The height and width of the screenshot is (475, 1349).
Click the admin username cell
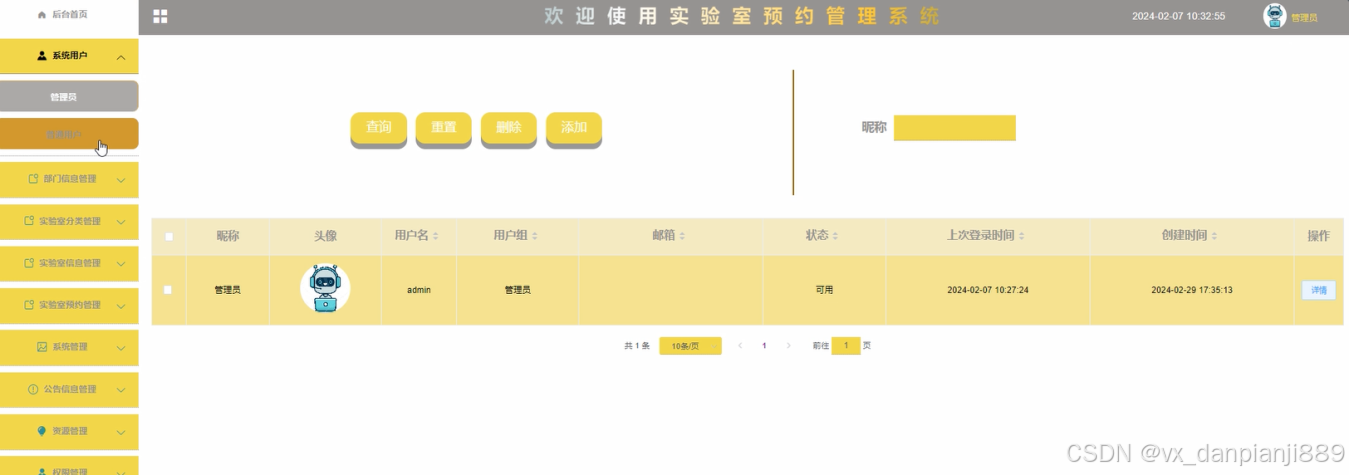tap(419, 290)
